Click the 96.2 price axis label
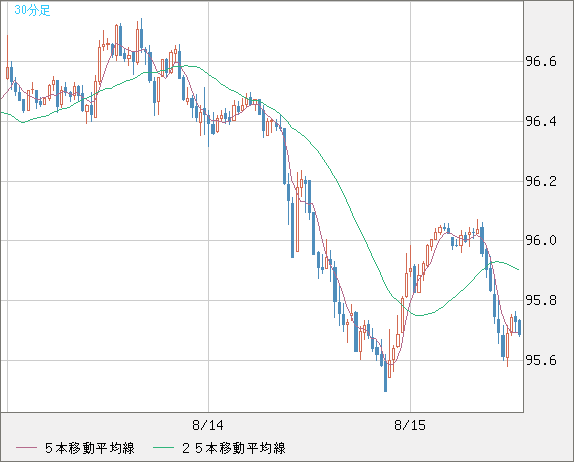 [541, 181]
